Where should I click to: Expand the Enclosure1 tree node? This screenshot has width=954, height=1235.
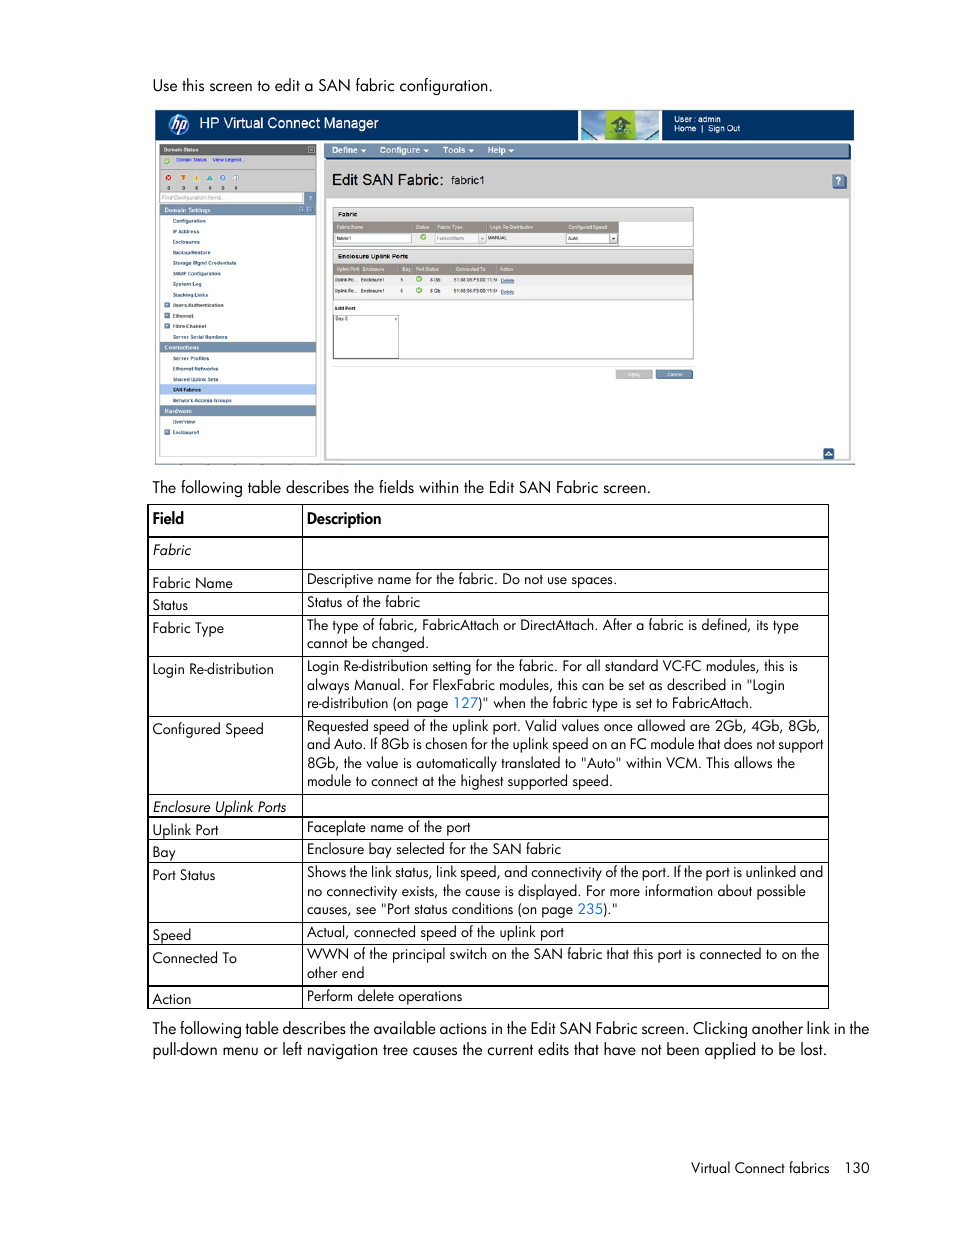coord(167,432)
